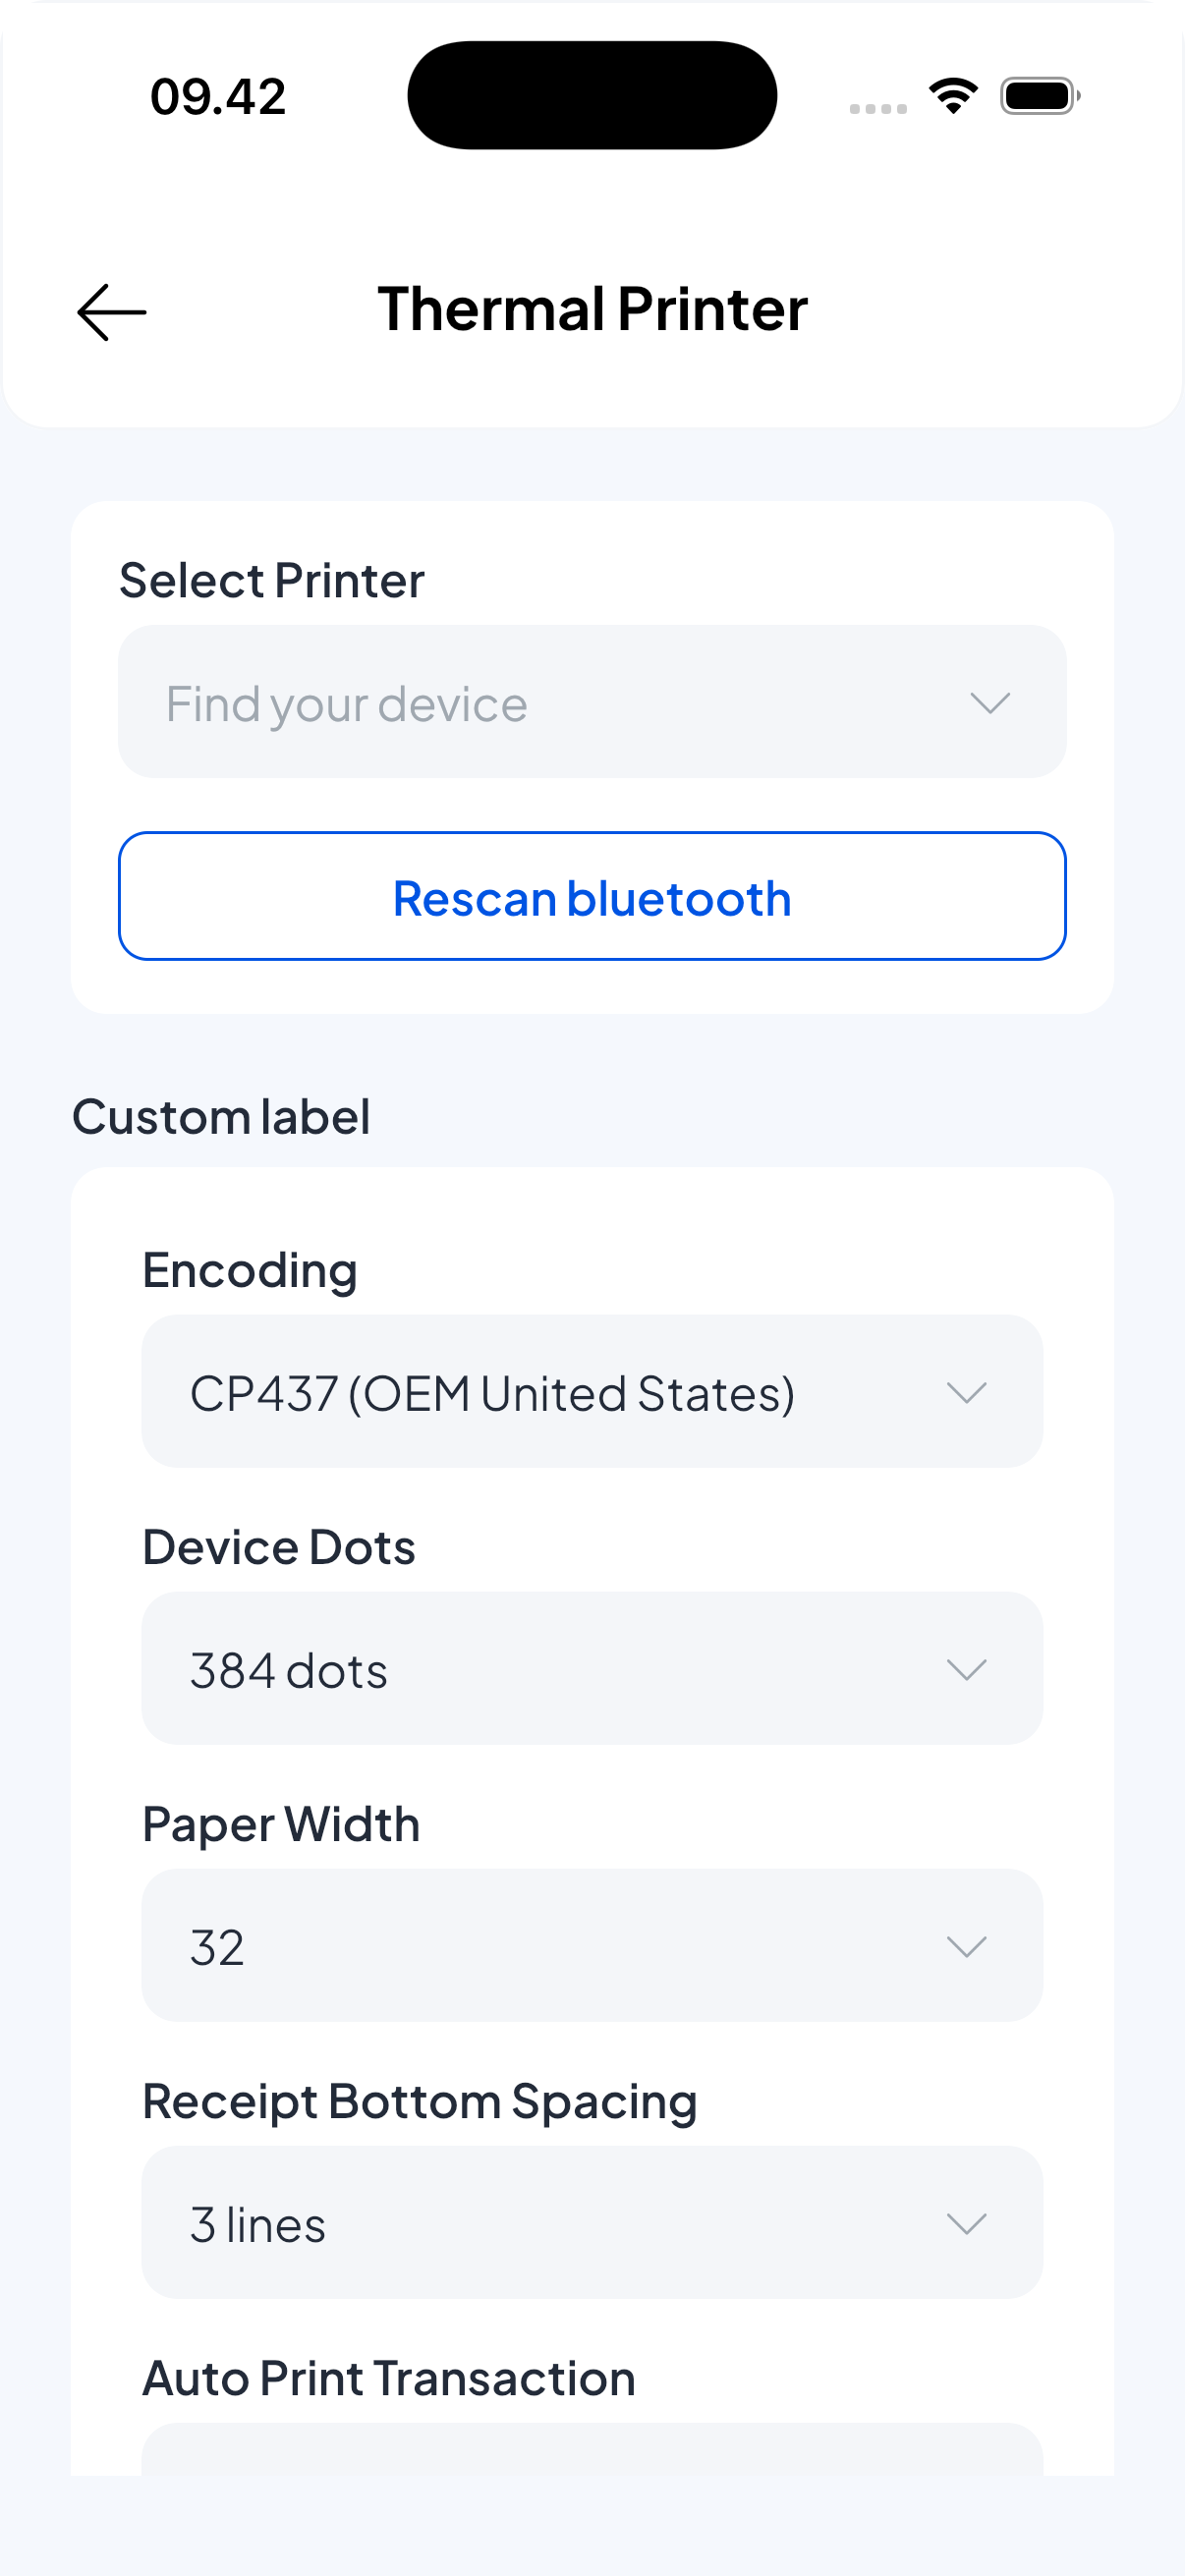Open the Paper Width dropdown showing 32

point(591,1945)
